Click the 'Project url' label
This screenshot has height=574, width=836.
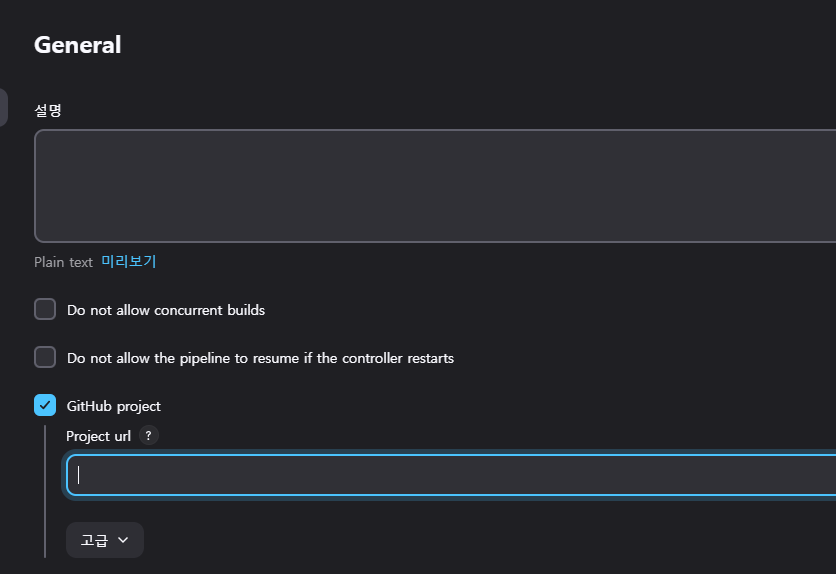tap(99, 436)
